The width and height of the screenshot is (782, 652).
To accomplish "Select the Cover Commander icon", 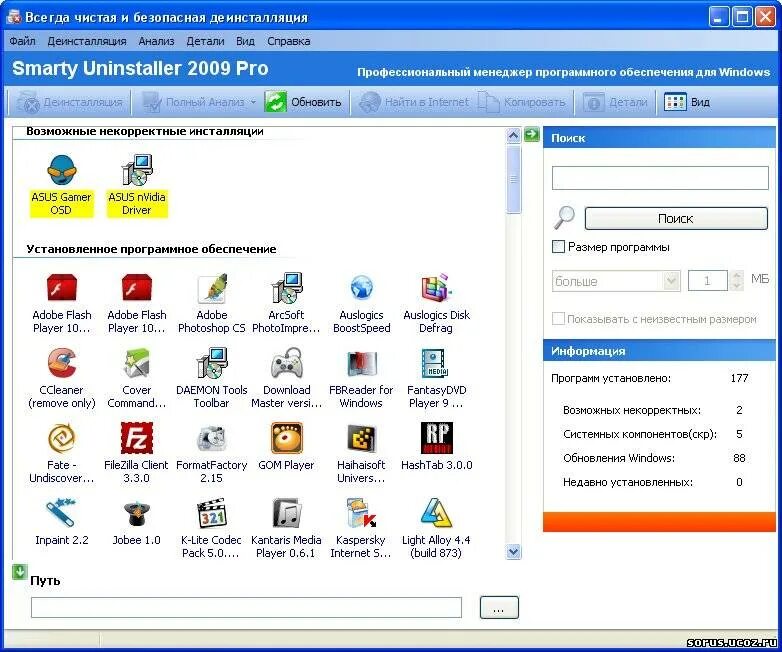I will click(137, 363).
